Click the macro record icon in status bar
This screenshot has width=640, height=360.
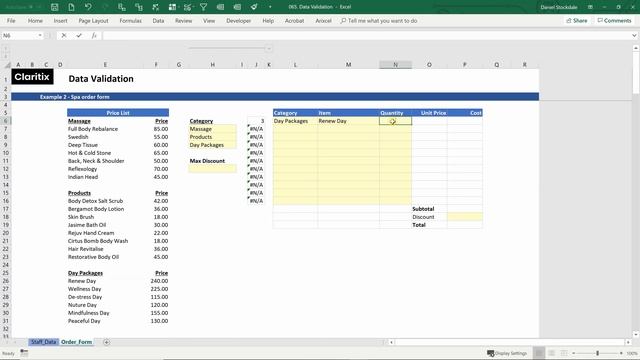tap(24, 353)
